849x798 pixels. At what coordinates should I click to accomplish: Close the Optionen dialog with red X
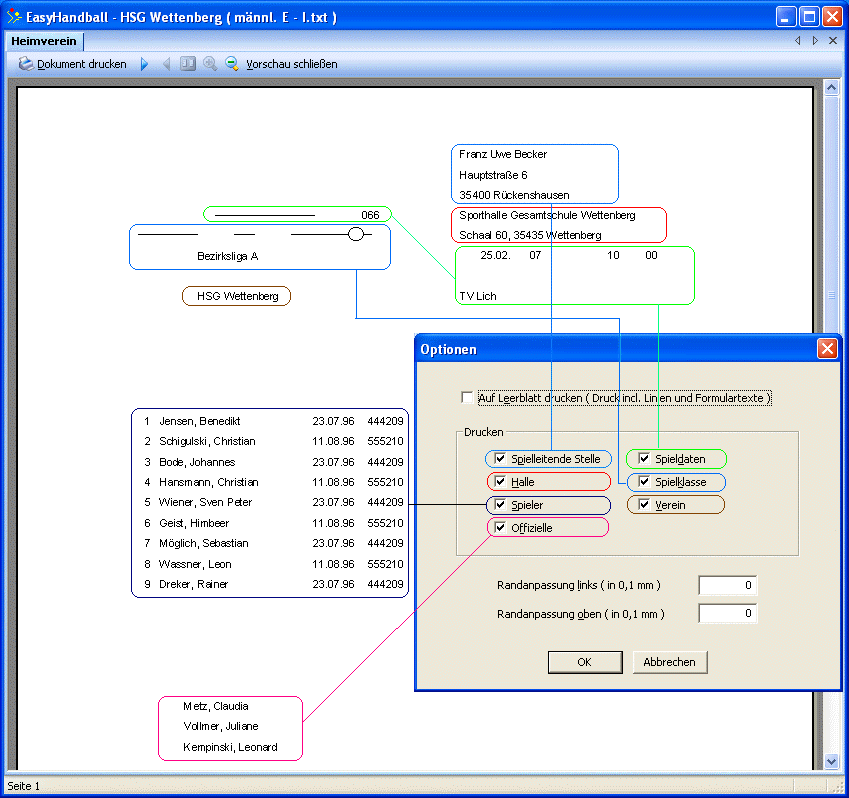827,349
